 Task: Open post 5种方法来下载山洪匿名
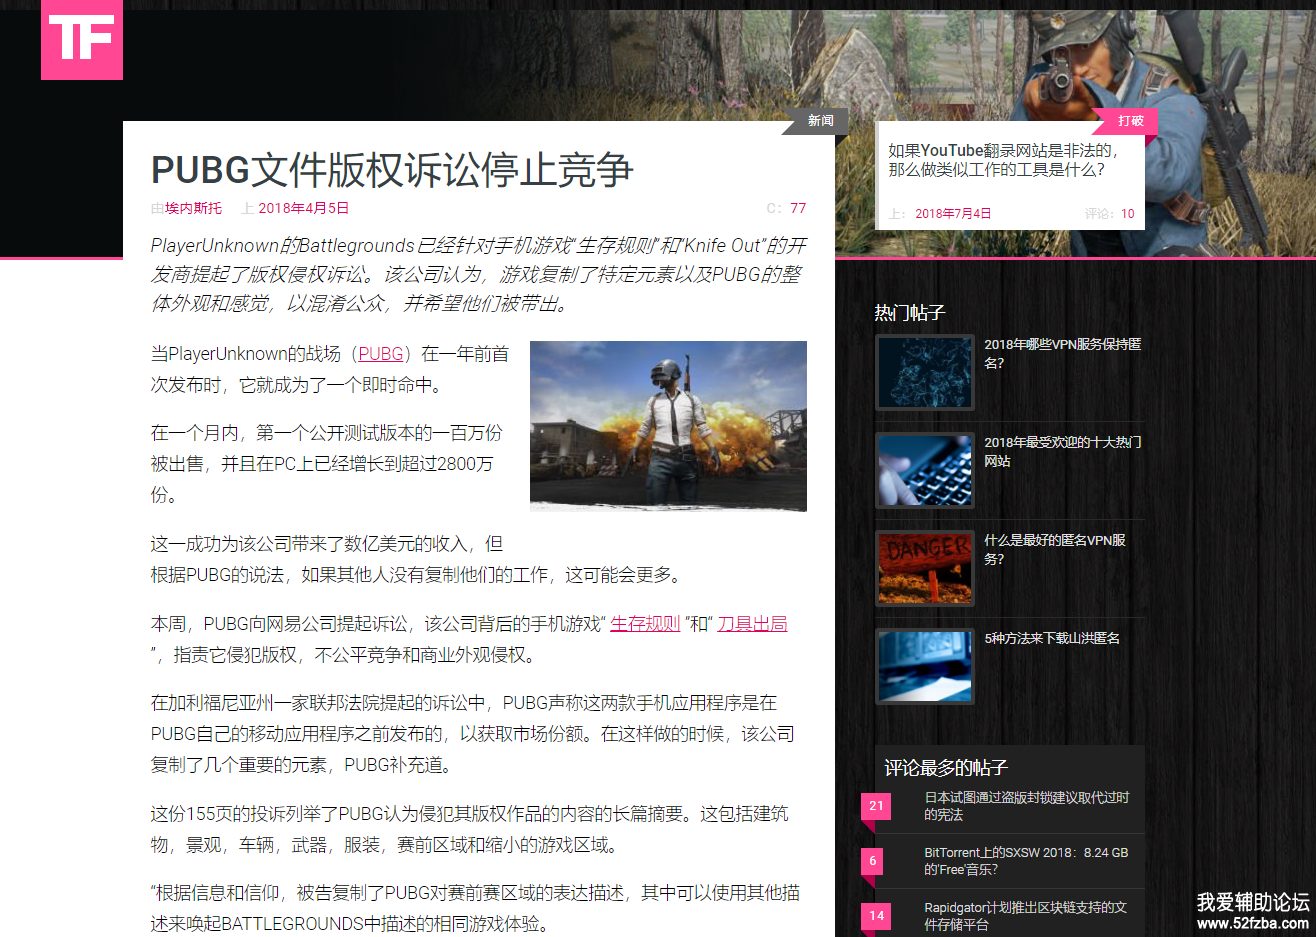tap(1052, 638)
